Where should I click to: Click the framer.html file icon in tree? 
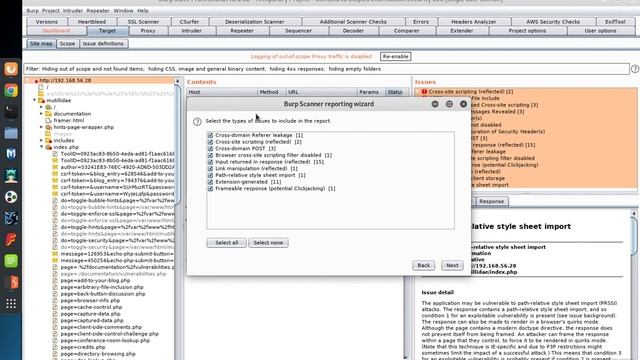(x=48, y=120)
